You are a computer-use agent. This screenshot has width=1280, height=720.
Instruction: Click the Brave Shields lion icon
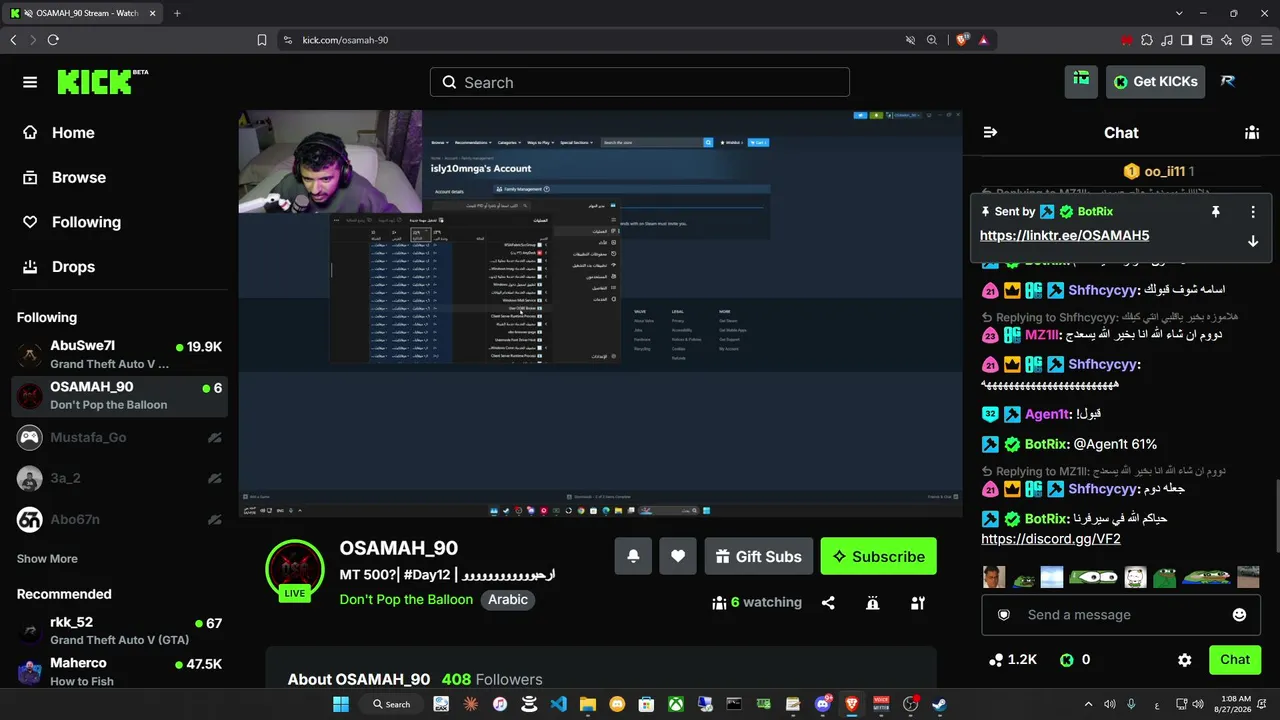tap(962, 40)
